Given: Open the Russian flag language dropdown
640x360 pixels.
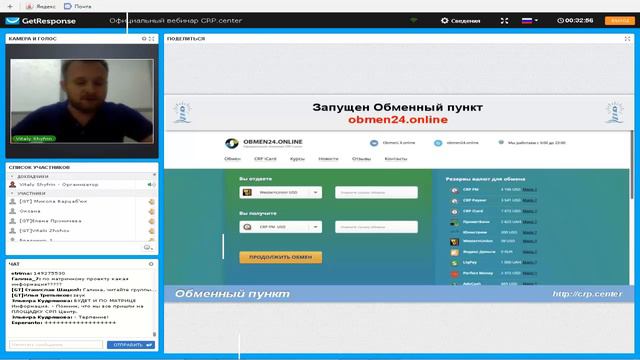Looking at the screenshot, I should coord(530,20).
